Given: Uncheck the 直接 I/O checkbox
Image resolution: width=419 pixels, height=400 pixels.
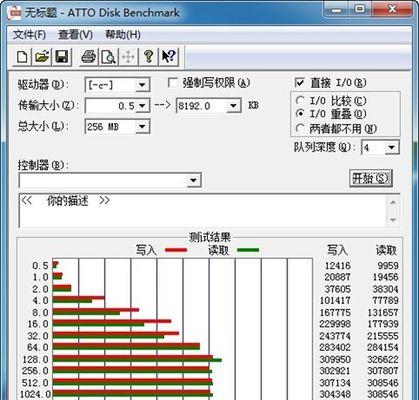Looking at the screenshot, I should tap(300, 82).
